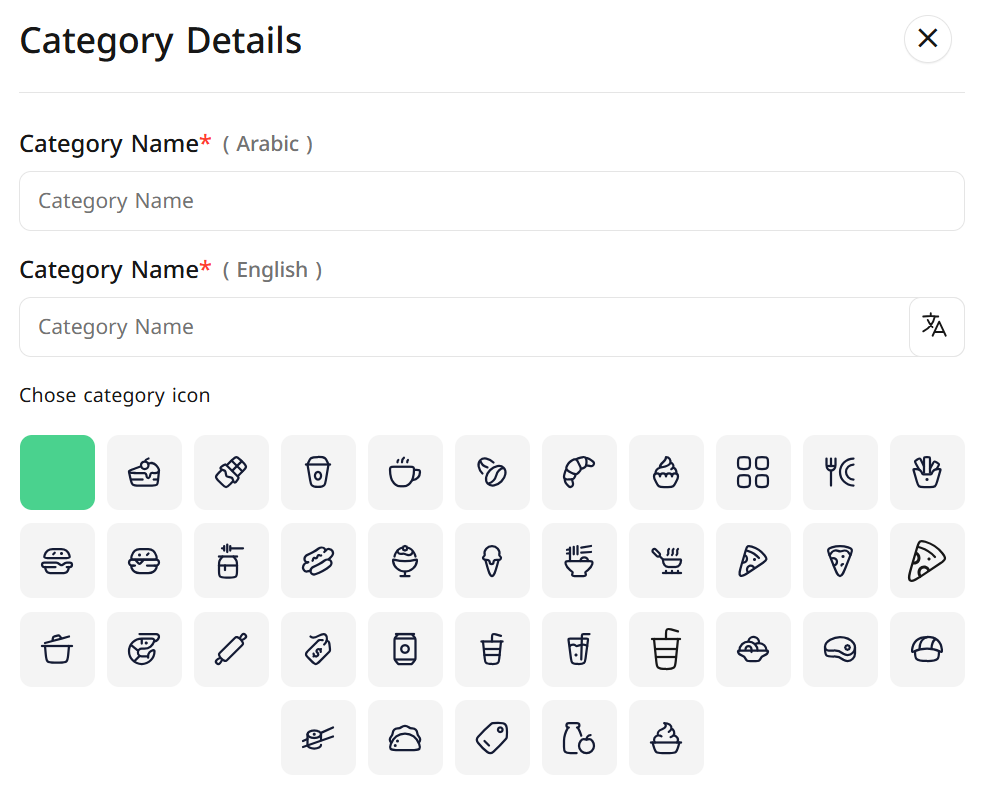Select the steaming hot coffee mug icon
Screen dimensions: 991x785
pos(405,472)
